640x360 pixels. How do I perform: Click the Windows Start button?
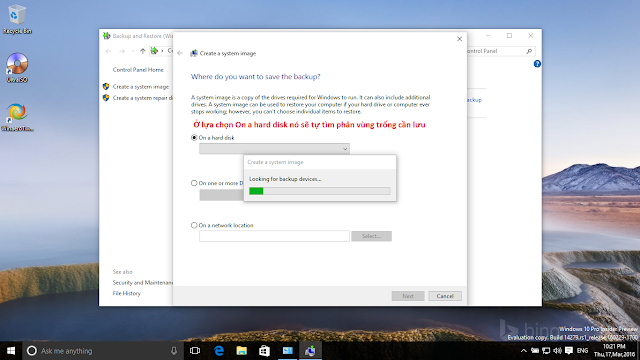(x=11, y=351)
